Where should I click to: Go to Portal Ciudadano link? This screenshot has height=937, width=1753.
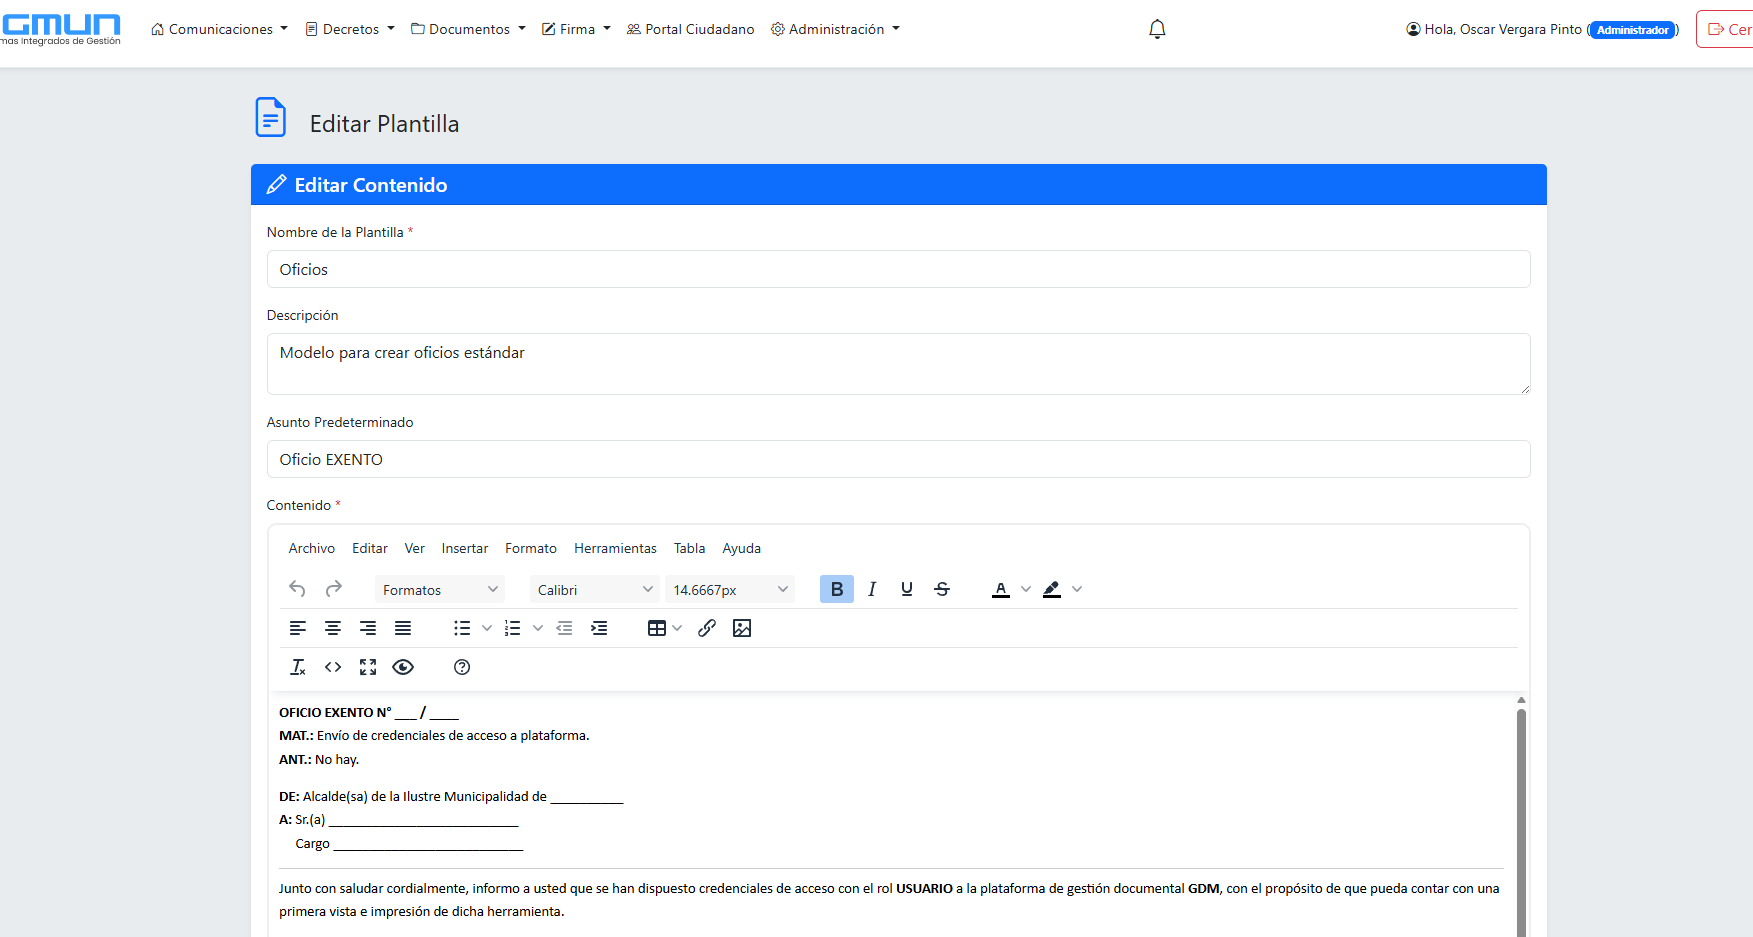point(691,29)
